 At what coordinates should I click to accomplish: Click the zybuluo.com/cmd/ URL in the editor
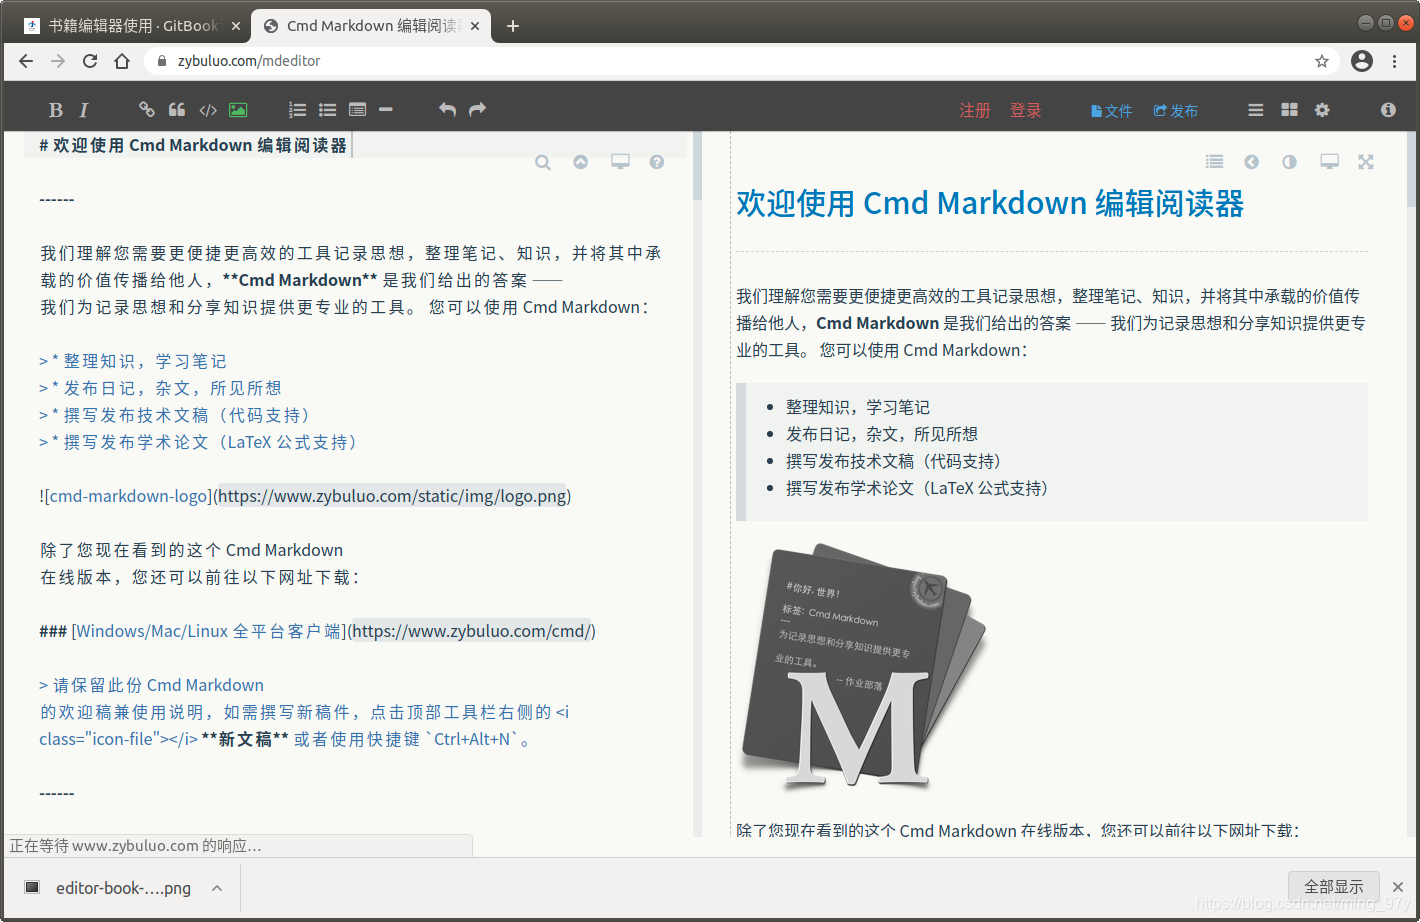(472, 631)
